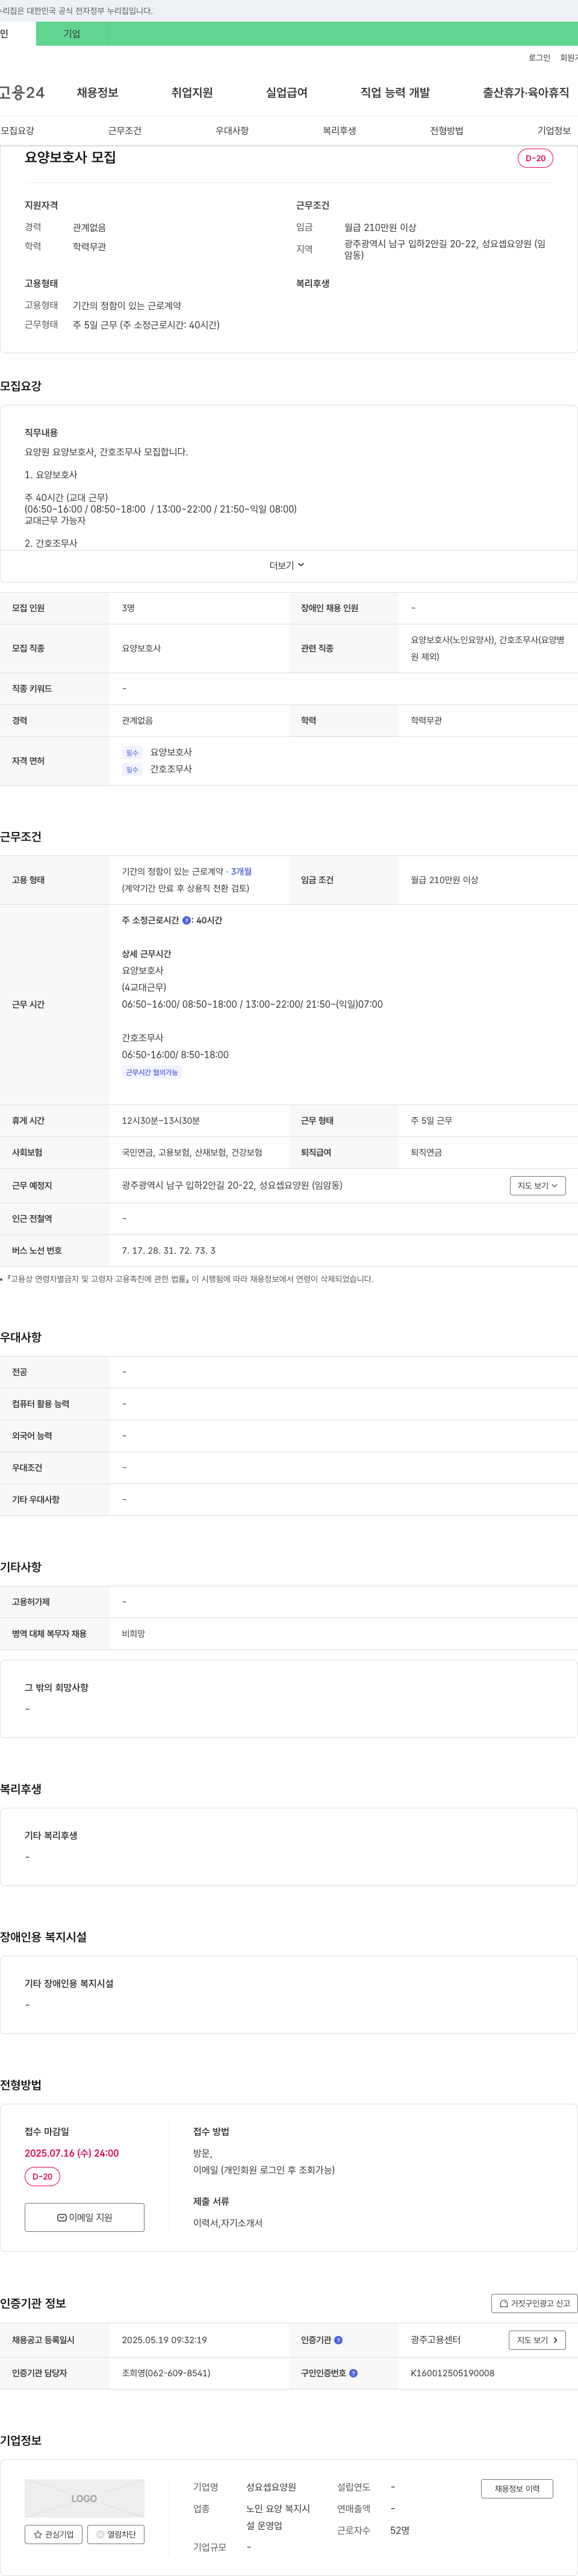Click the 주 소정근로시간 help icon
This screenshot has height=2576, width=578.
click(x=186, y=920)
